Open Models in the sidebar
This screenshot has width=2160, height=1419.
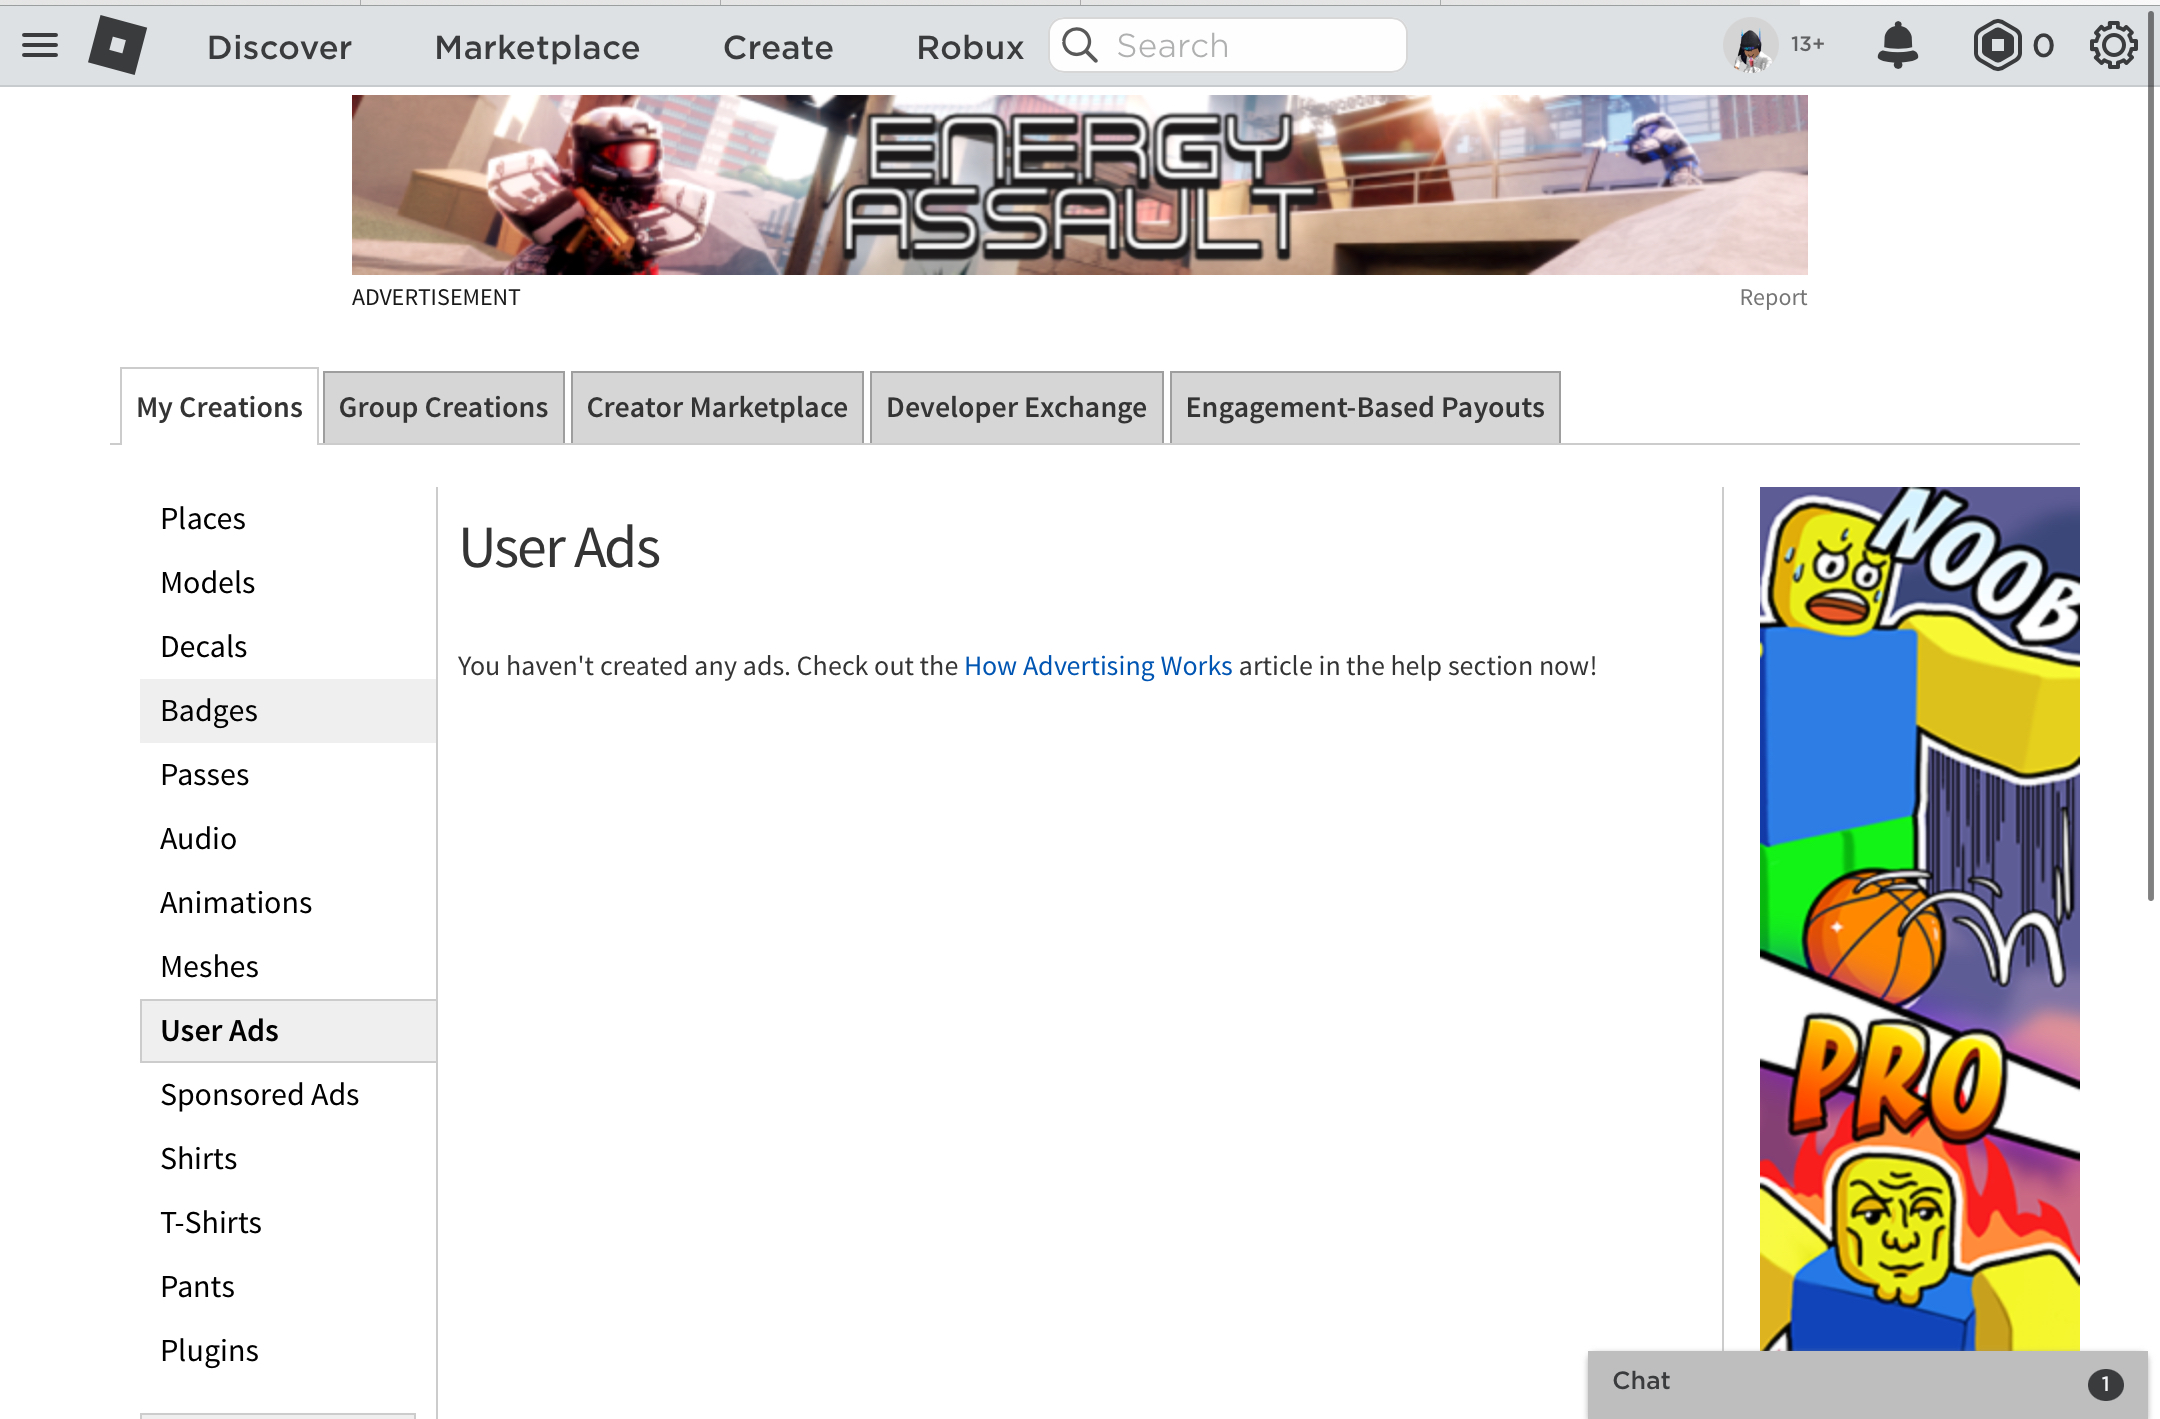[288, 583]
